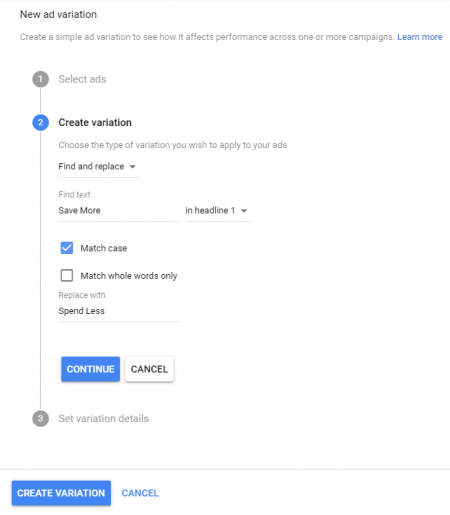Go to the Select ads step
The width and height of the screenshot is (450, 515).
coord(82,79)
